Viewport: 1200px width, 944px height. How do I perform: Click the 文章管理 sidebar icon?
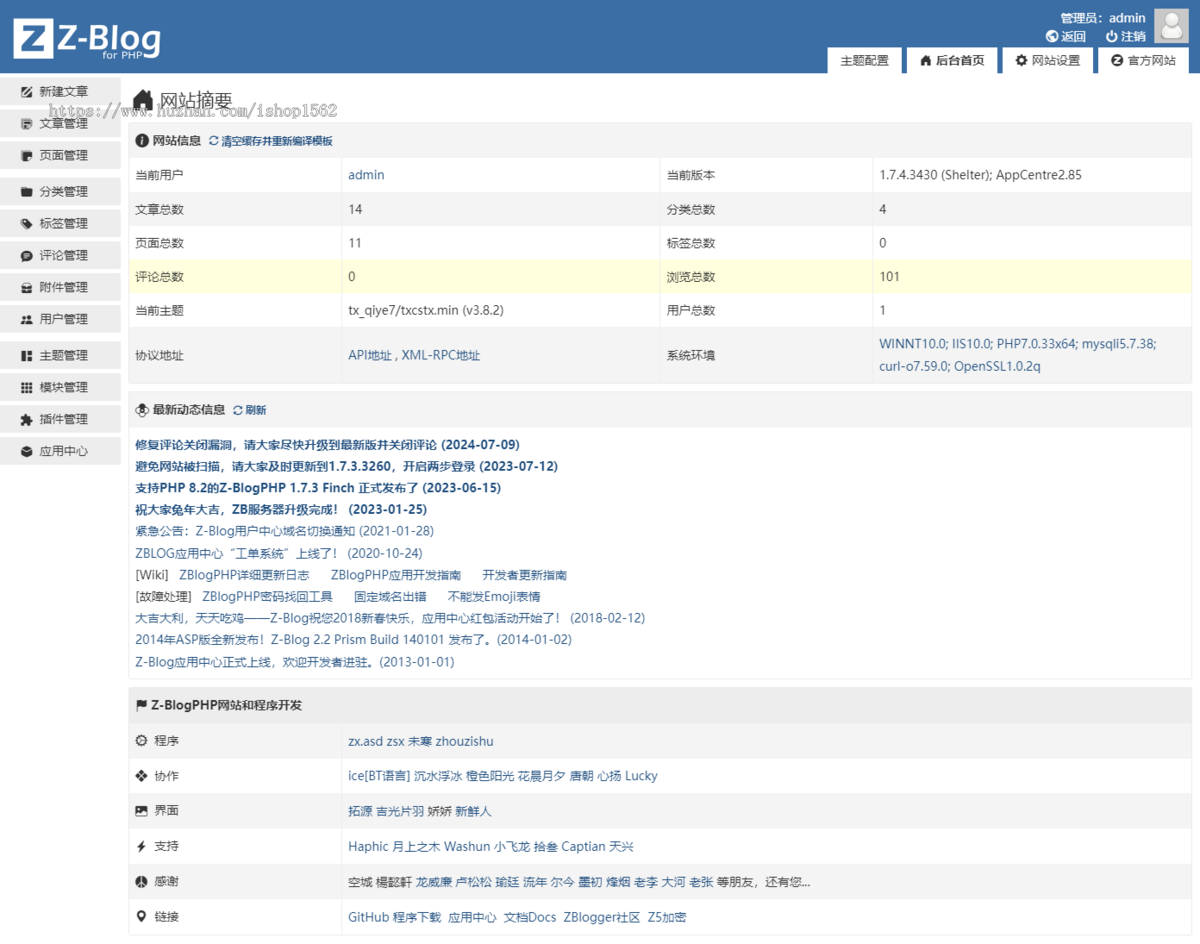[27, 123]
